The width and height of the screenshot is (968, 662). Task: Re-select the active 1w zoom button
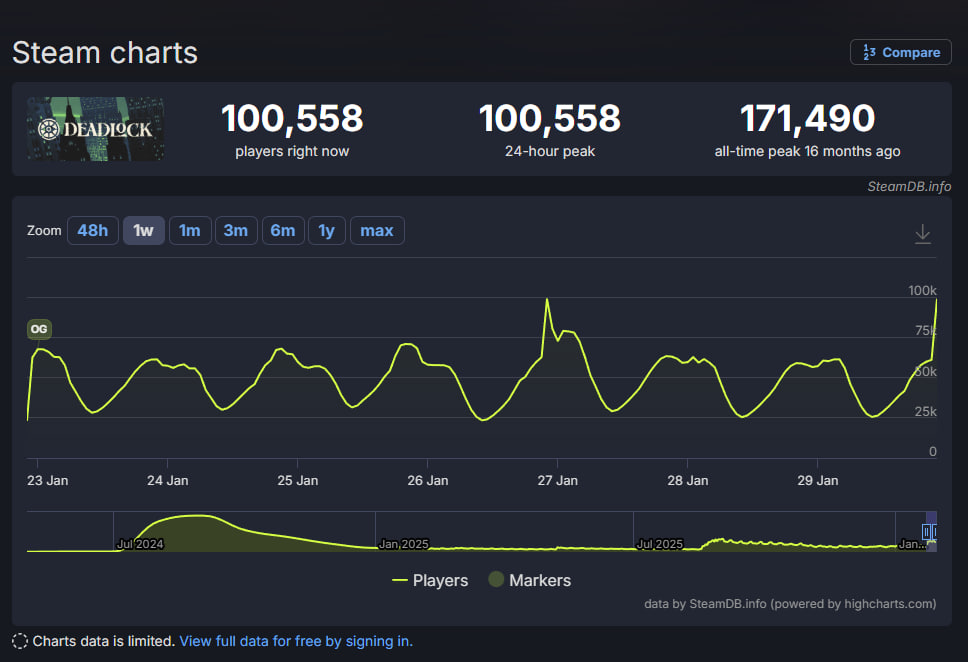point(143,230)
